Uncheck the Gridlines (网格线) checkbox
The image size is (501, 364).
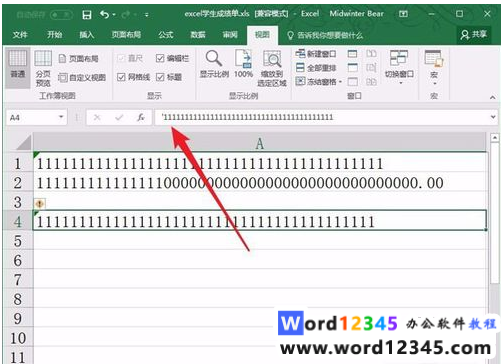click(121, 77)
